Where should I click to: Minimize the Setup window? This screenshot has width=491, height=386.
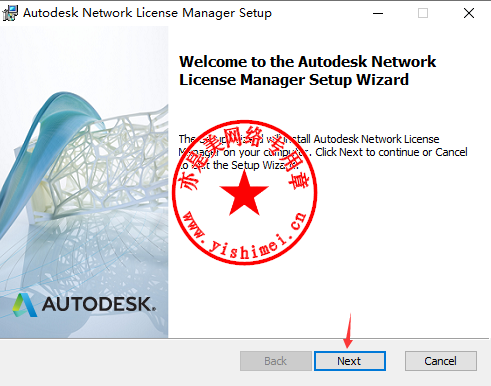(x=378, y=13)
